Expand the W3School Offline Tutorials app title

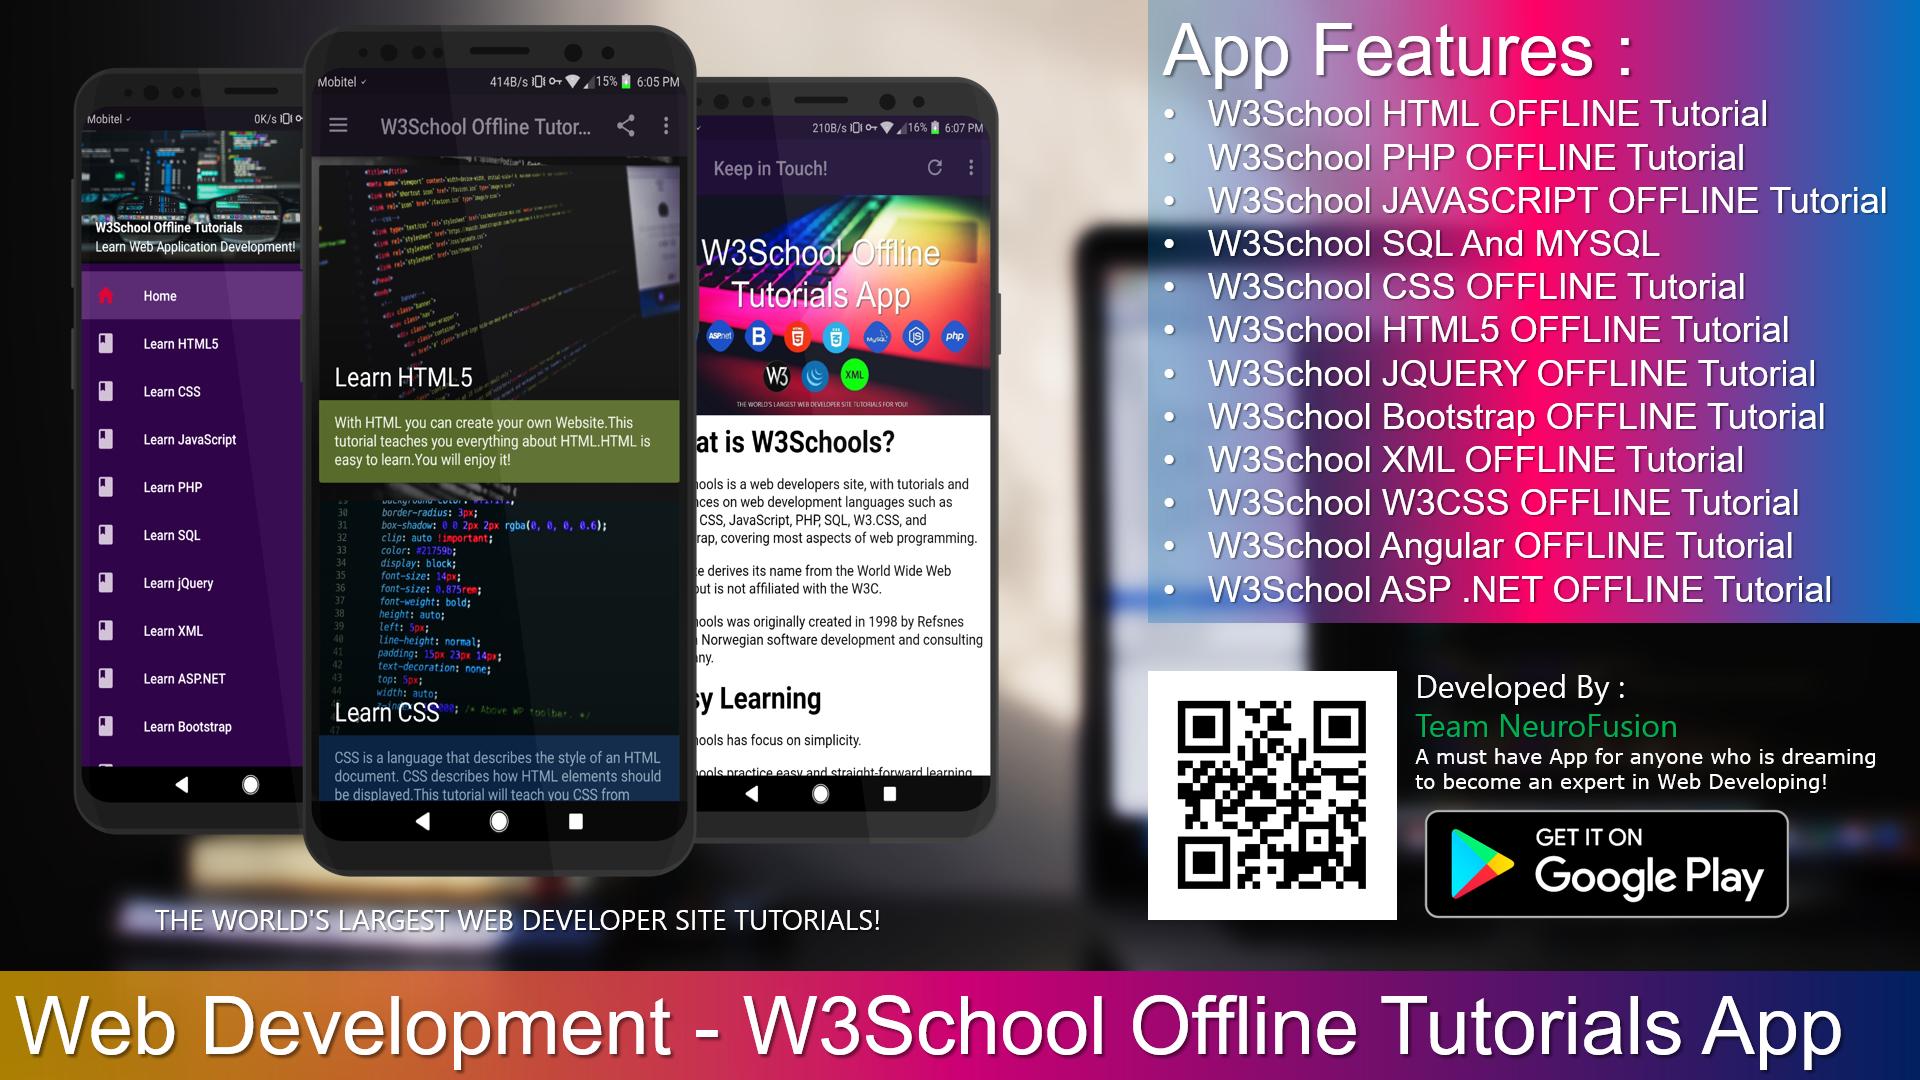tap(488, 127)
